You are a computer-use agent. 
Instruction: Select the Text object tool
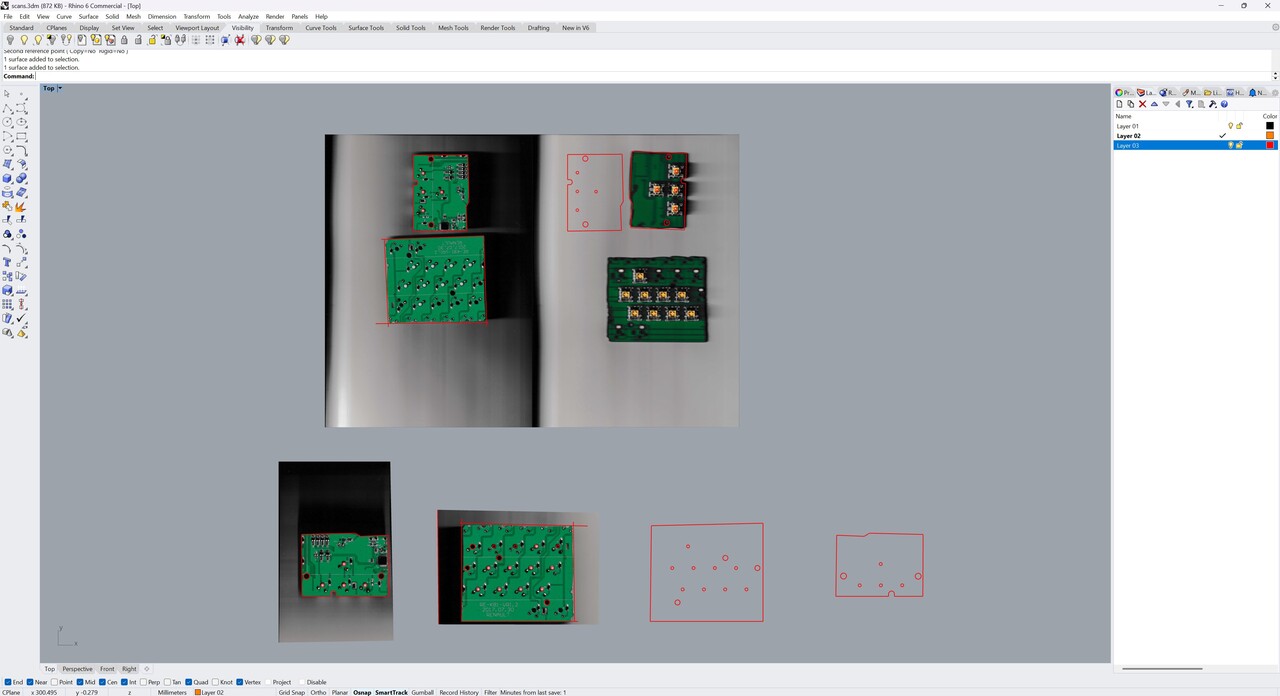tap(7, 261)
